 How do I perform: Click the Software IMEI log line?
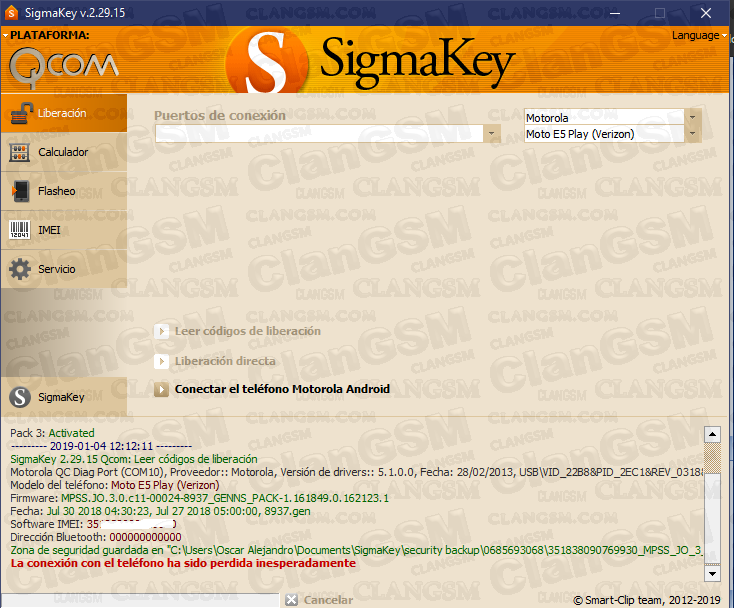click(x=93, y=524)
